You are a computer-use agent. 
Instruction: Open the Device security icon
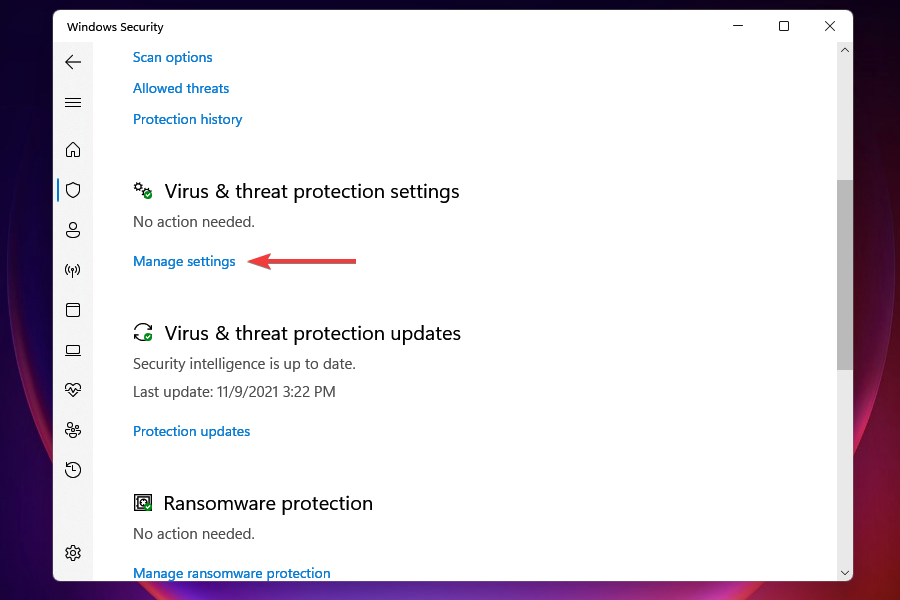(73, 350)
